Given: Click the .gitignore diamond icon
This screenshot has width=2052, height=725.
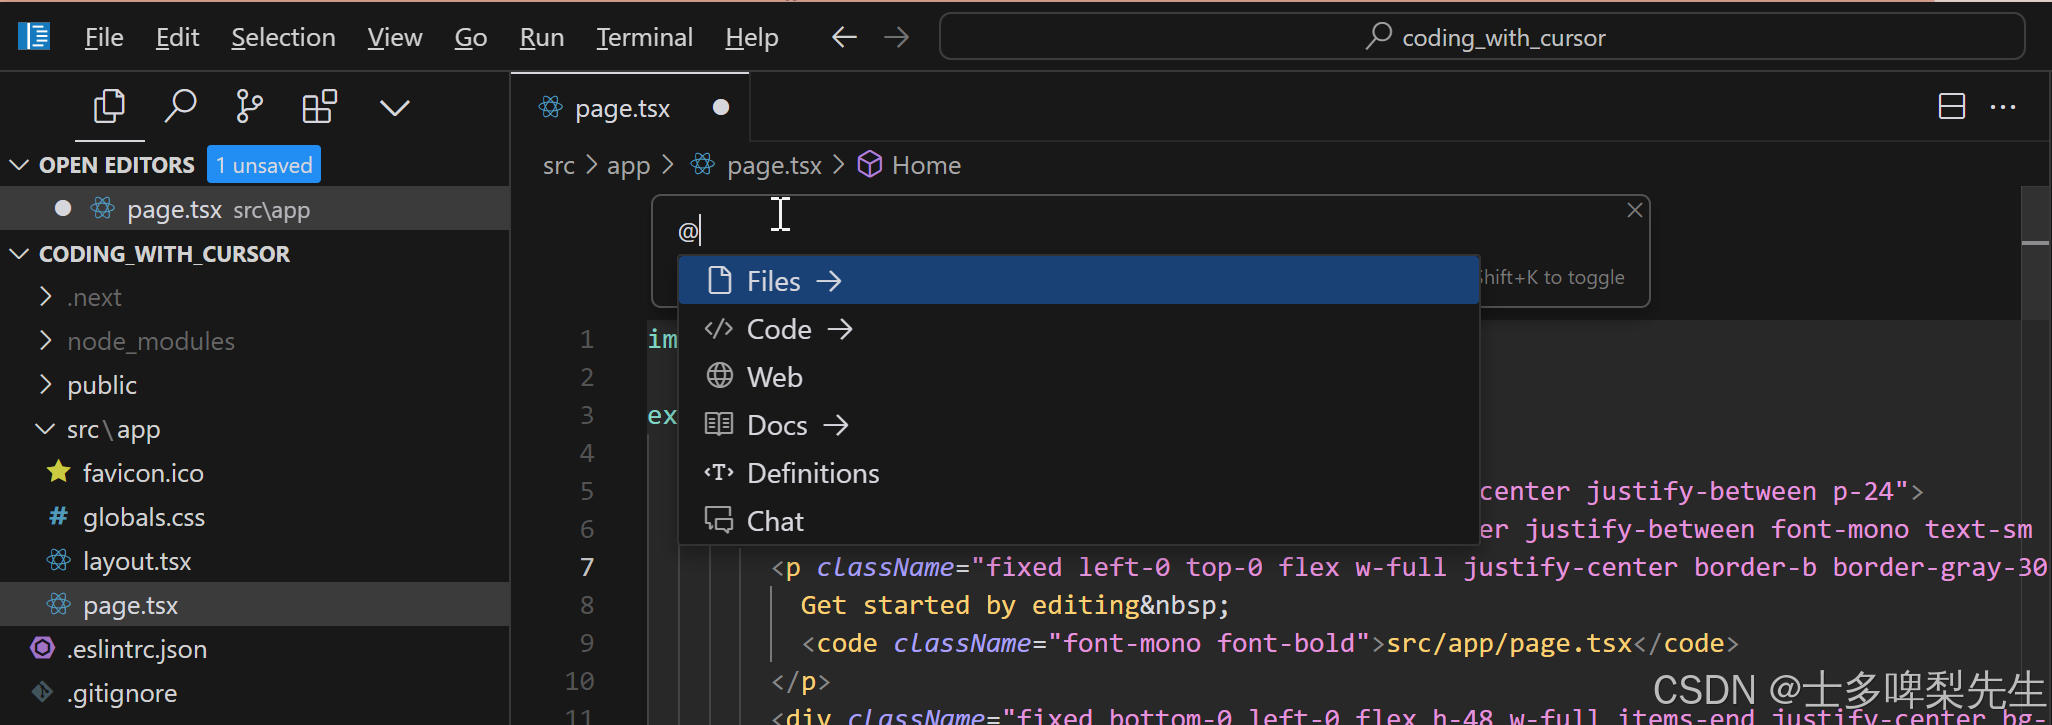Looking at the screenshot, I should pyautogui.click(x=42, y=691).
